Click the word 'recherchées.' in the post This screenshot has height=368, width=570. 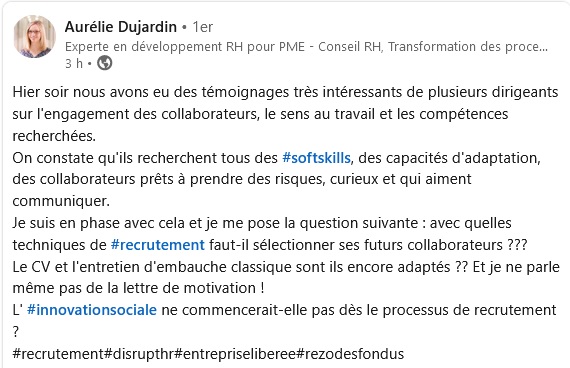click(54, 136)
